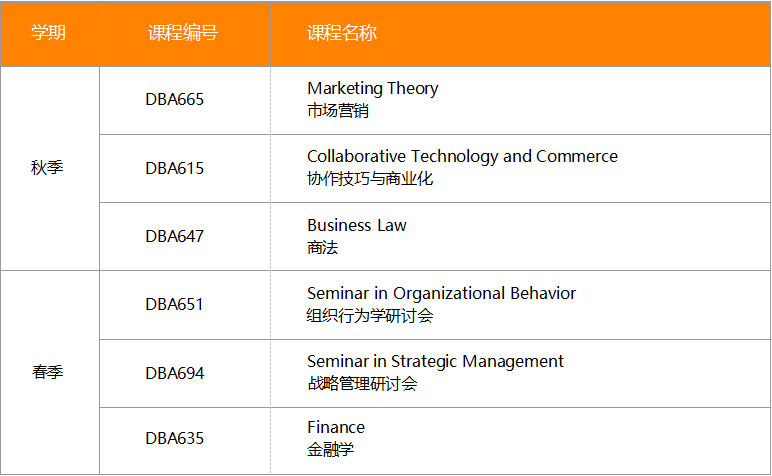Click course code DBA694
Viewport: 772px width, 476px height.
coord(174,373)
